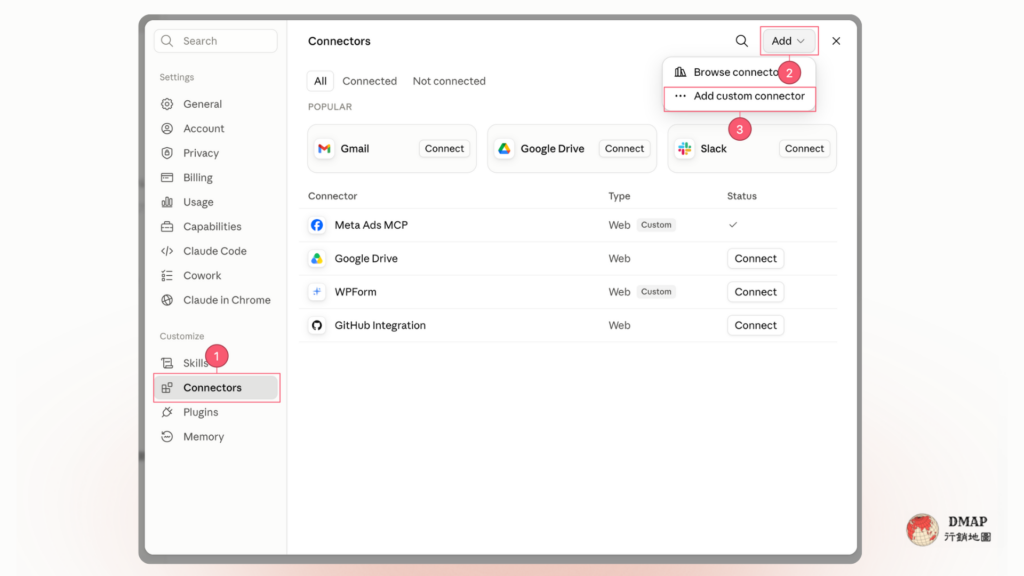Open Plugins settings
This screenshot has width=1024, height=576.
(200, 412)
